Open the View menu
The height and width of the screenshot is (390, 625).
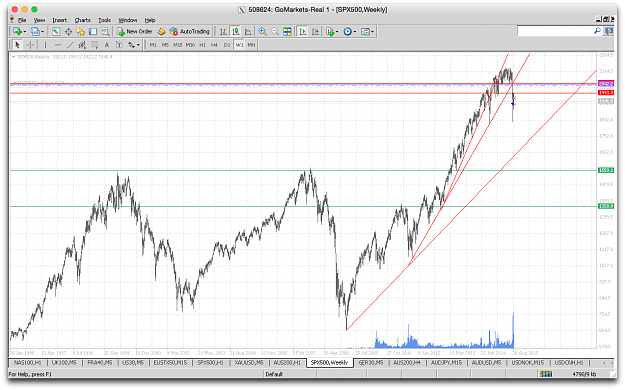pos(39,20)
